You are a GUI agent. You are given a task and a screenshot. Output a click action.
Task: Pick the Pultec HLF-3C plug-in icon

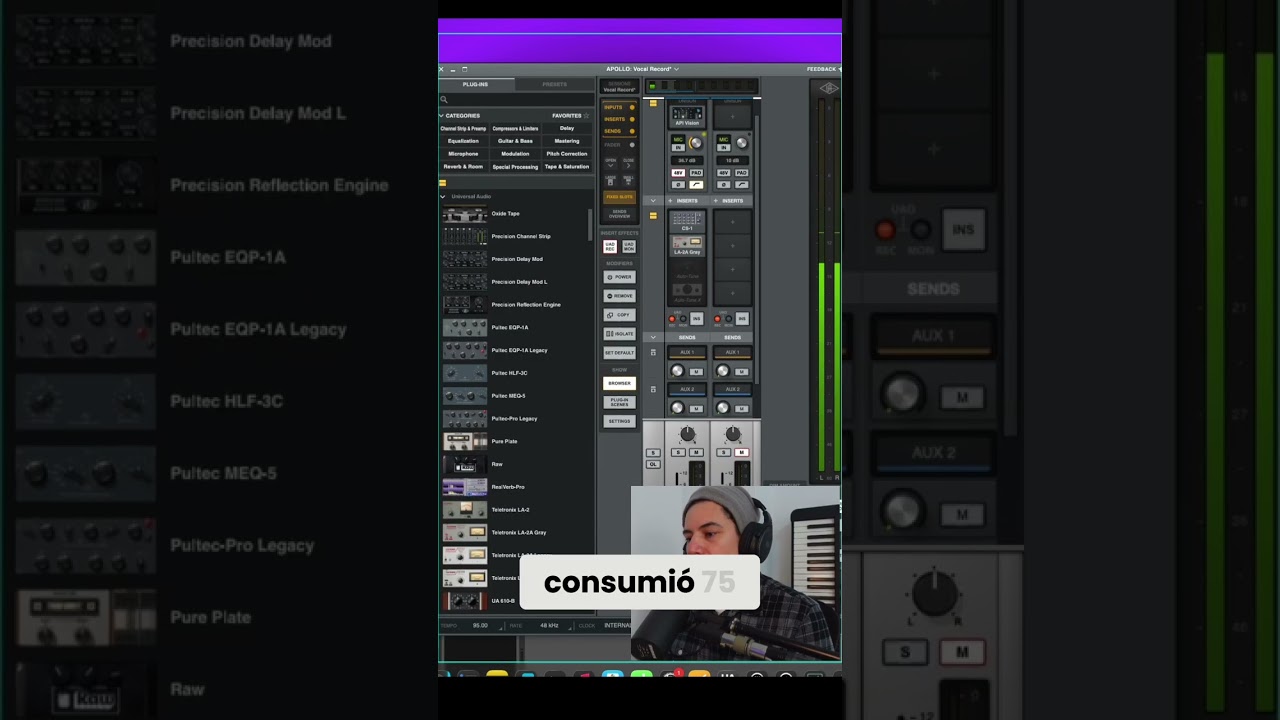click(x=465, y=373)
